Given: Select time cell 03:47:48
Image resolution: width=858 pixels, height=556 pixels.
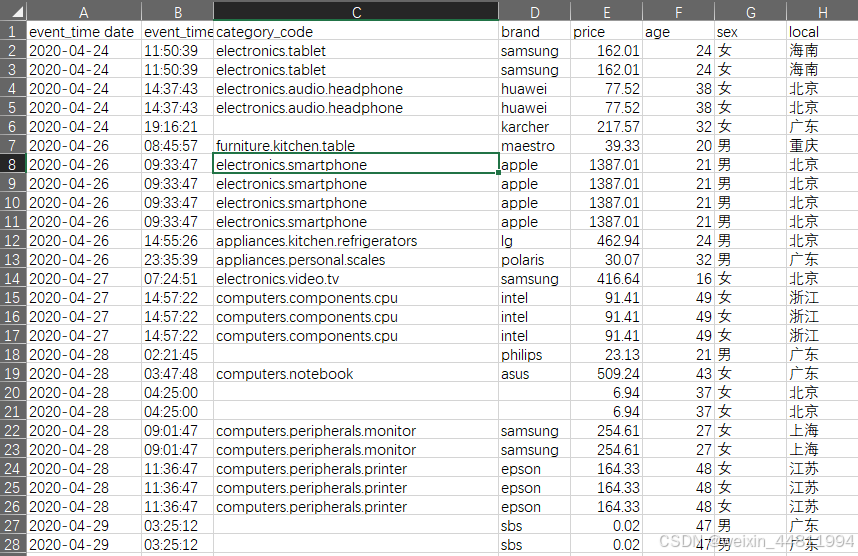Looking at the screenshot, I should [x=177, y=374].
